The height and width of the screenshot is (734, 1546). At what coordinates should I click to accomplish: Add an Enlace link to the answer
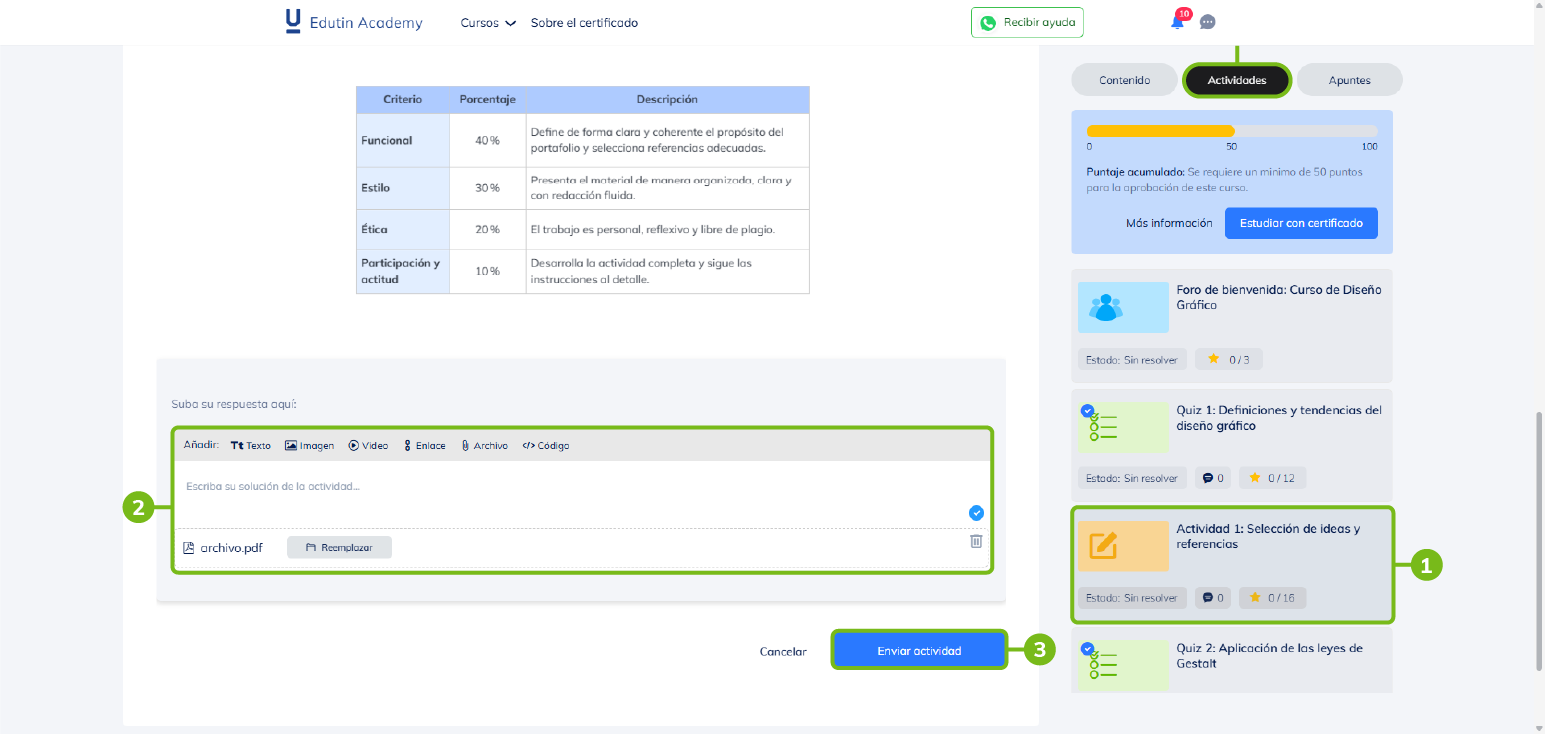point(424,446)
